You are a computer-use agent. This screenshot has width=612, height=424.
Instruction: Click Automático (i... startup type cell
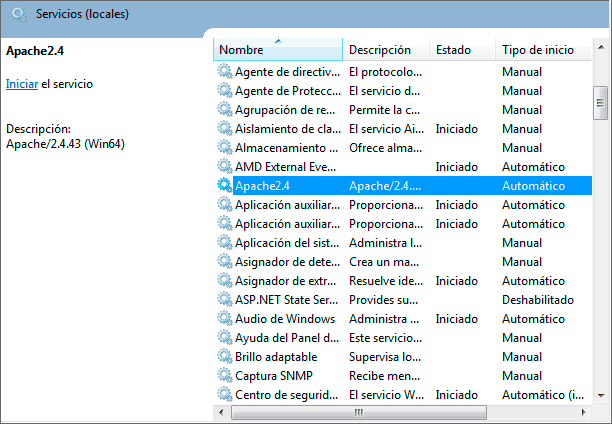(543, 395)
